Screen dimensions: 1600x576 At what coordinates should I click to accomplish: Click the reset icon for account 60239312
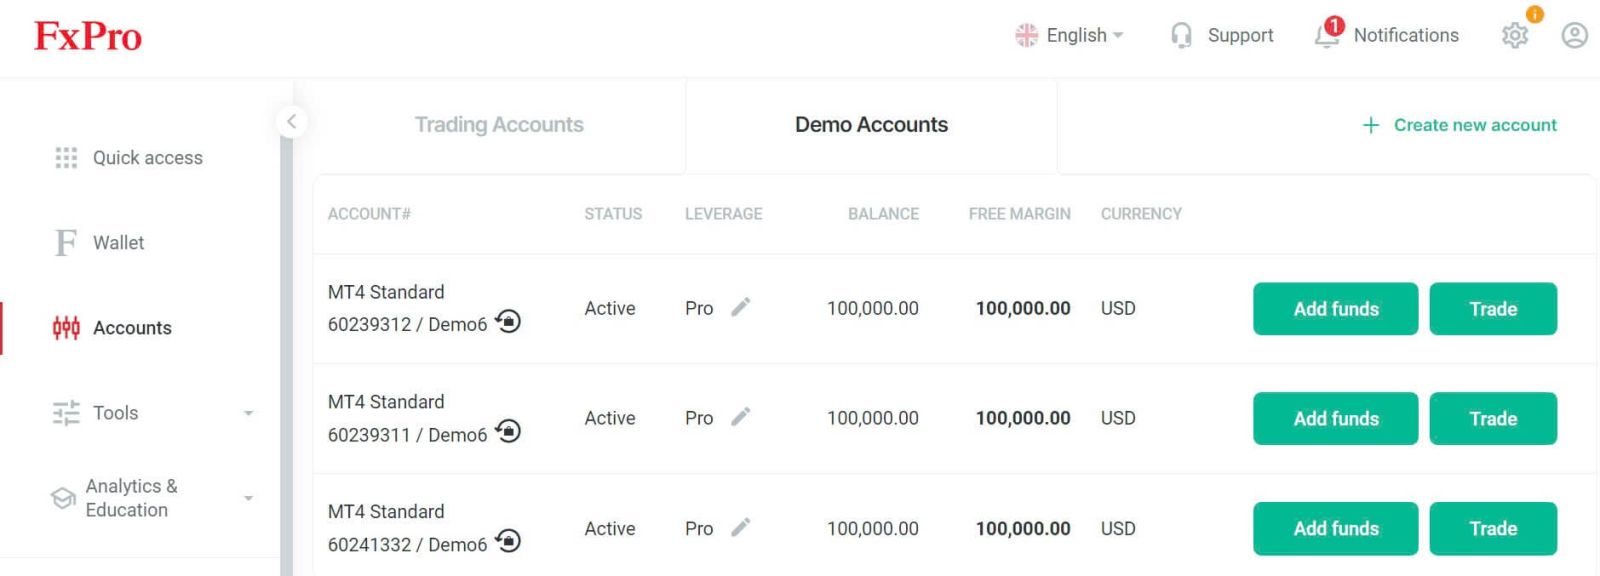(508, 321)
